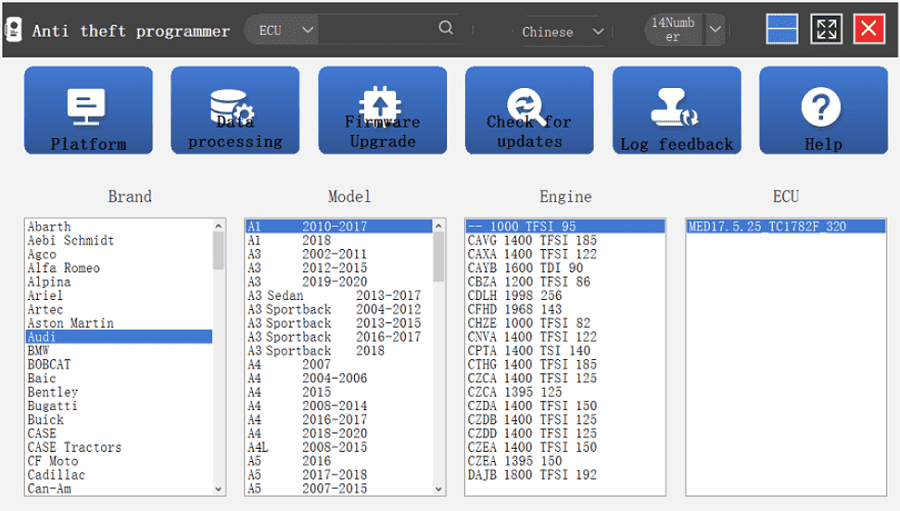Select engine CTHG 1400 TFSI 185
This screenshot has height=511, width=900.
point(565,365)
